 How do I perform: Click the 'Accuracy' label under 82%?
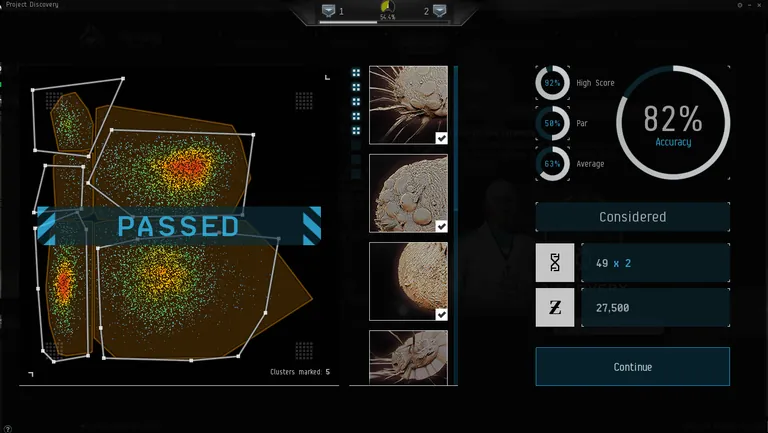673,142
